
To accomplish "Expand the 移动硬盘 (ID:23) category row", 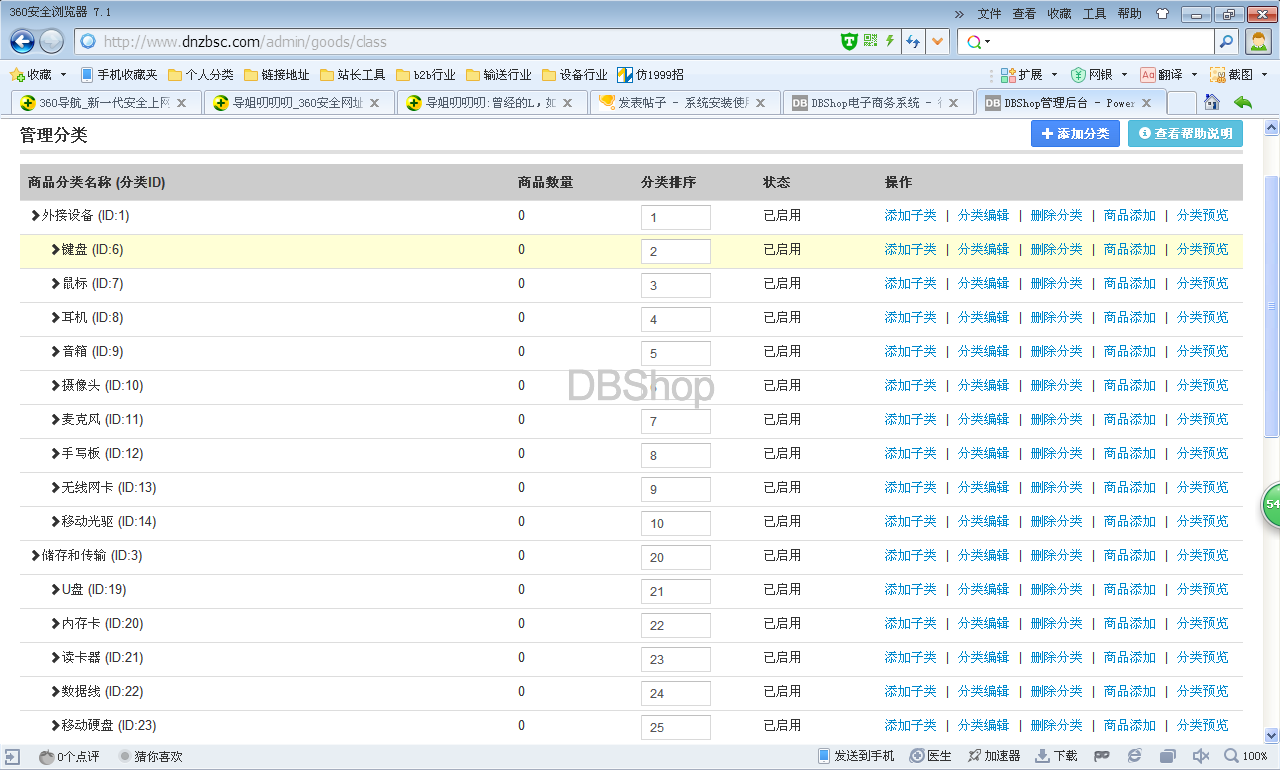I will [56, 725].
